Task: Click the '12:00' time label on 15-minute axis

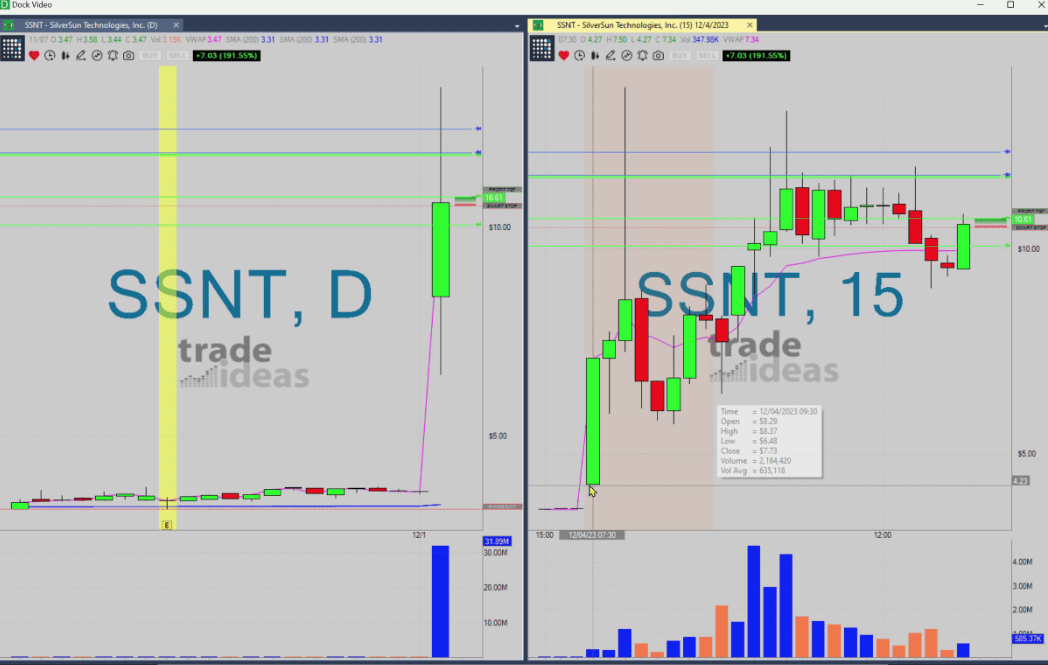Action: coord(882,535)
